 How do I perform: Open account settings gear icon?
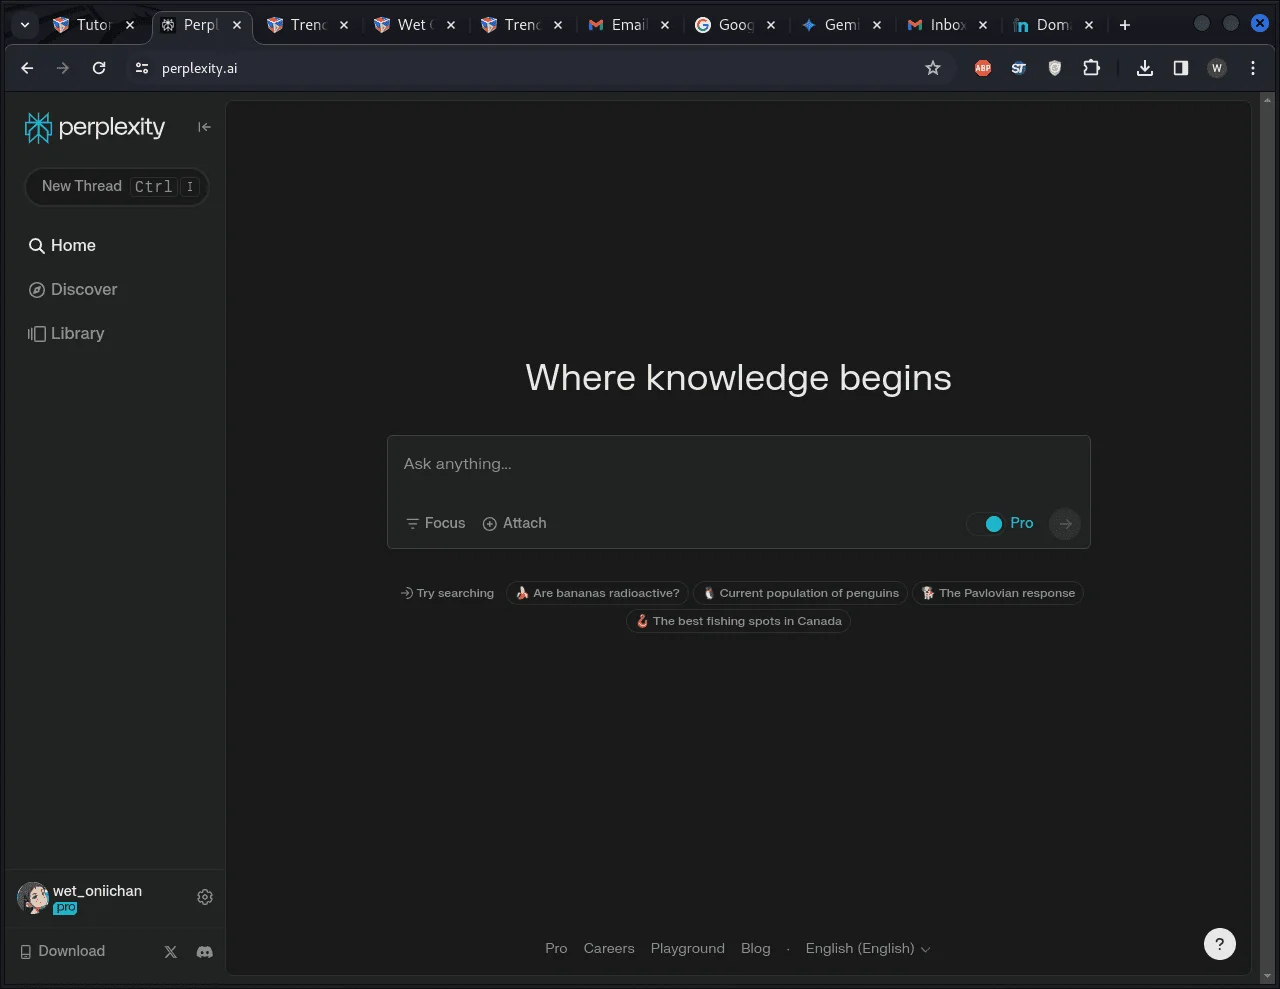coord(205,897)
